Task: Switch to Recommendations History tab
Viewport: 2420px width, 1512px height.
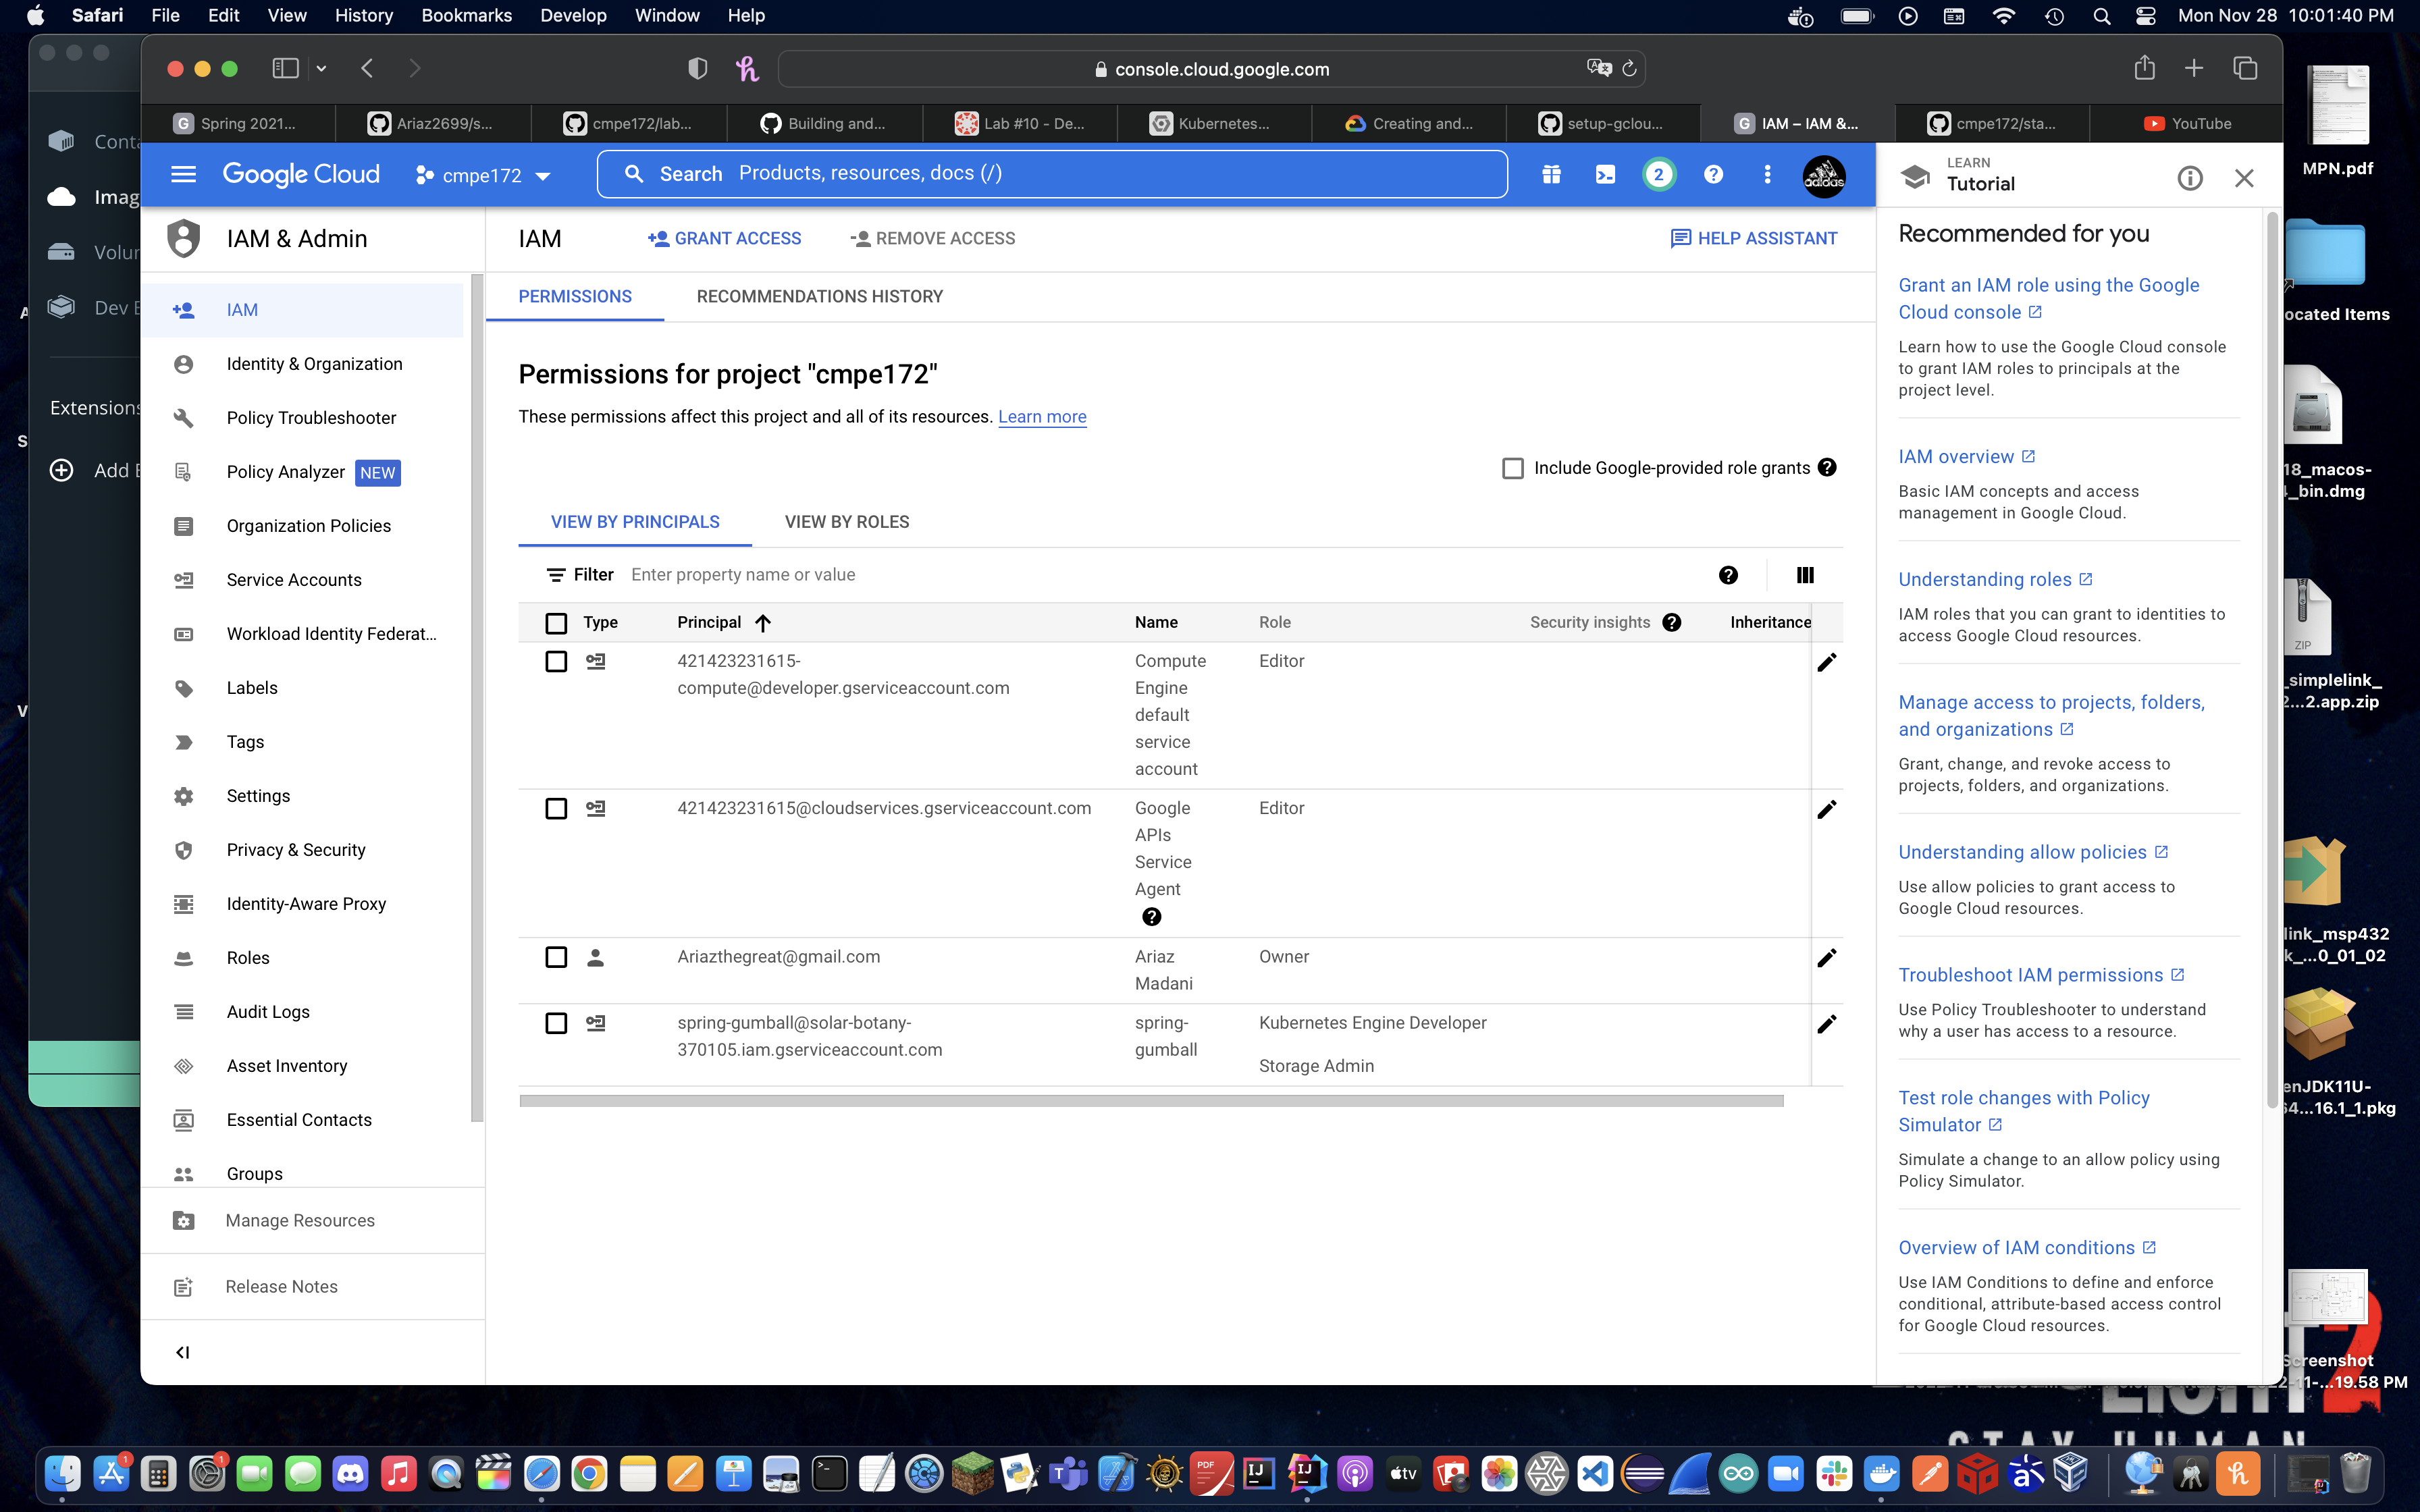Action: (x=820, y=296)
